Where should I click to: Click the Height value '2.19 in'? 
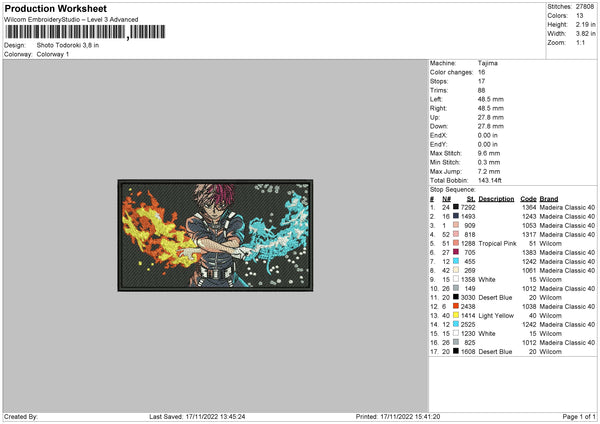585,24
